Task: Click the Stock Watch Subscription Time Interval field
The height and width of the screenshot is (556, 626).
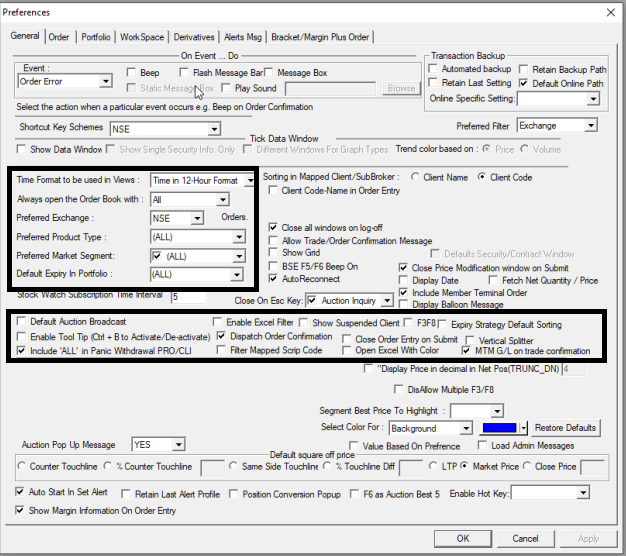Action: (x=187, y=297)
